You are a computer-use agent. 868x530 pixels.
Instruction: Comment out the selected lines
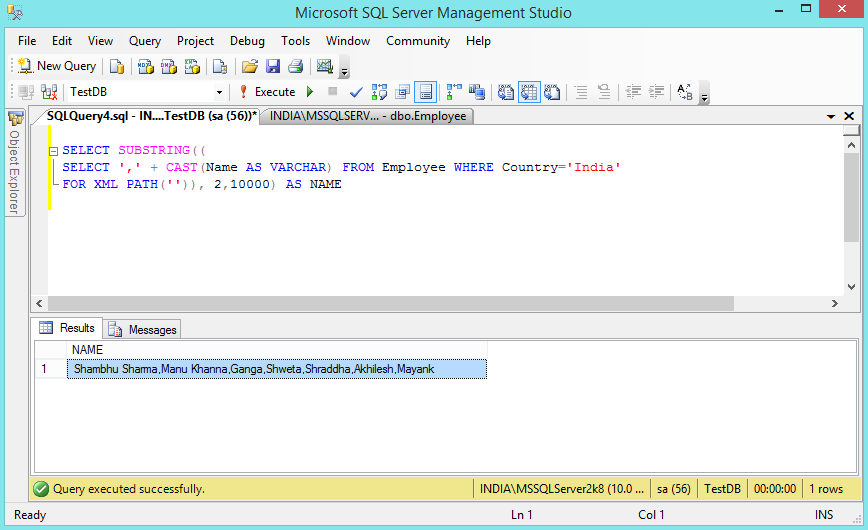point(581,92)
